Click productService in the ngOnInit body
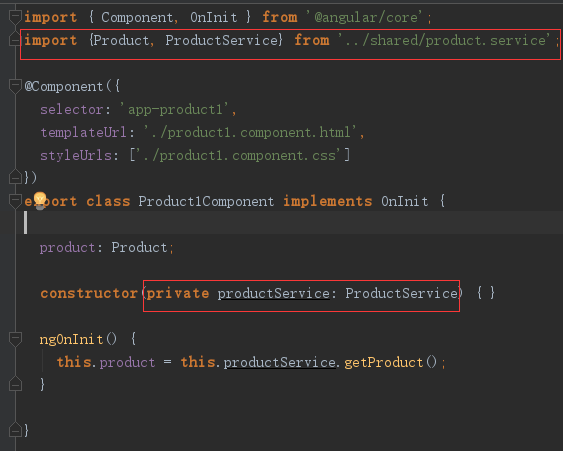The width and height of the screenshot is (563, 451). pos(280,362)
